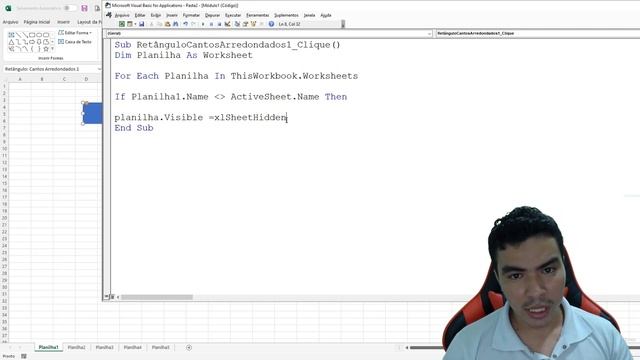
Task: Click the View Microsoft Excel icon in VBA toolbar
Action: point(122,24)
